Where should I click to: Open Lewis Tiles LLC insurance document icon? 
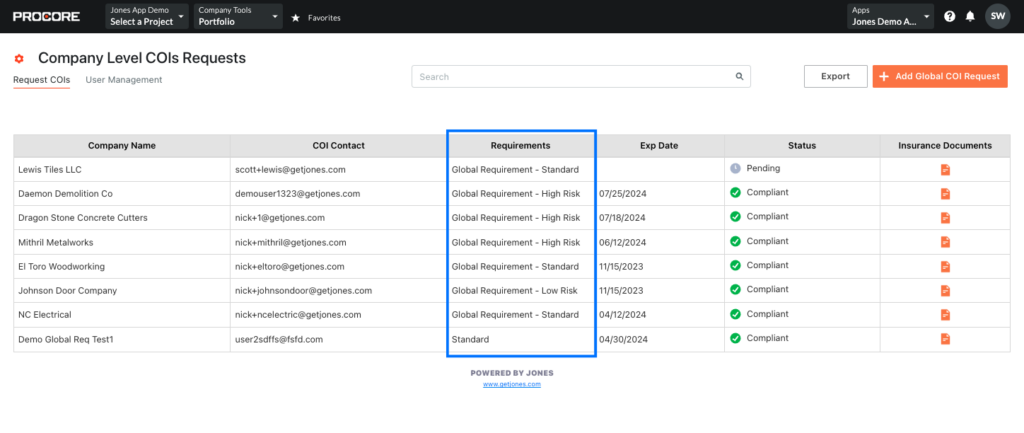[x=945, y=170]
